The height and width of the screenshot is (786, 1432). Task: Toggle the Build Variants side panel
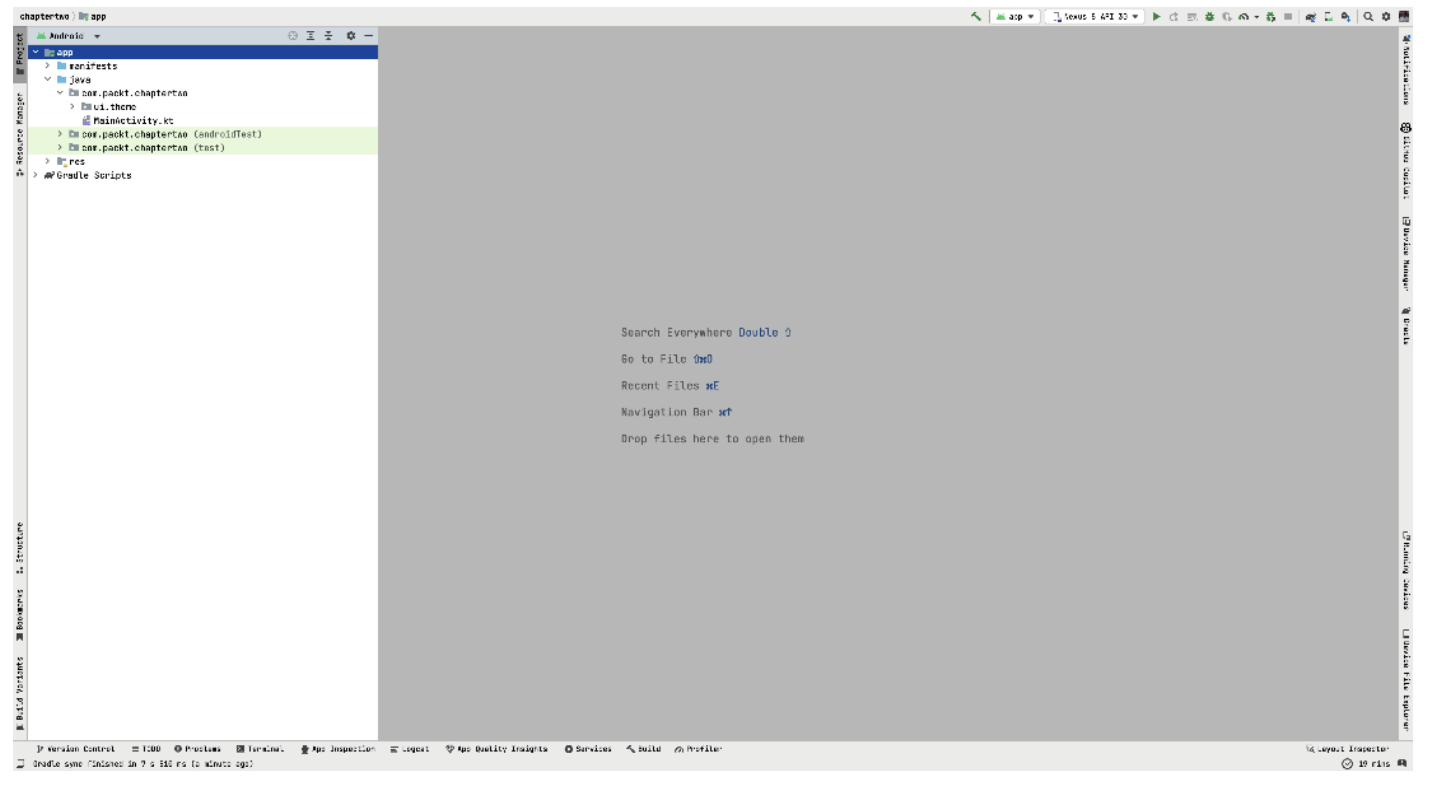(19, 693)
